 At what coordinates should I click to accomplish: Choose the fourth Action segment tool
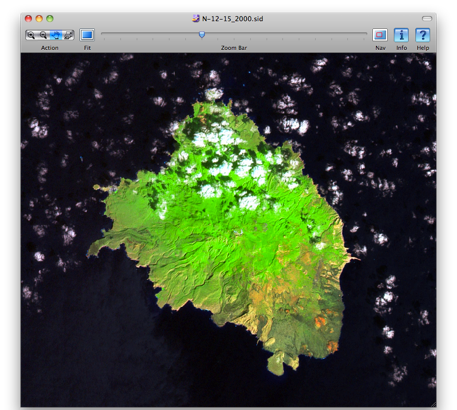coord(68,35)
